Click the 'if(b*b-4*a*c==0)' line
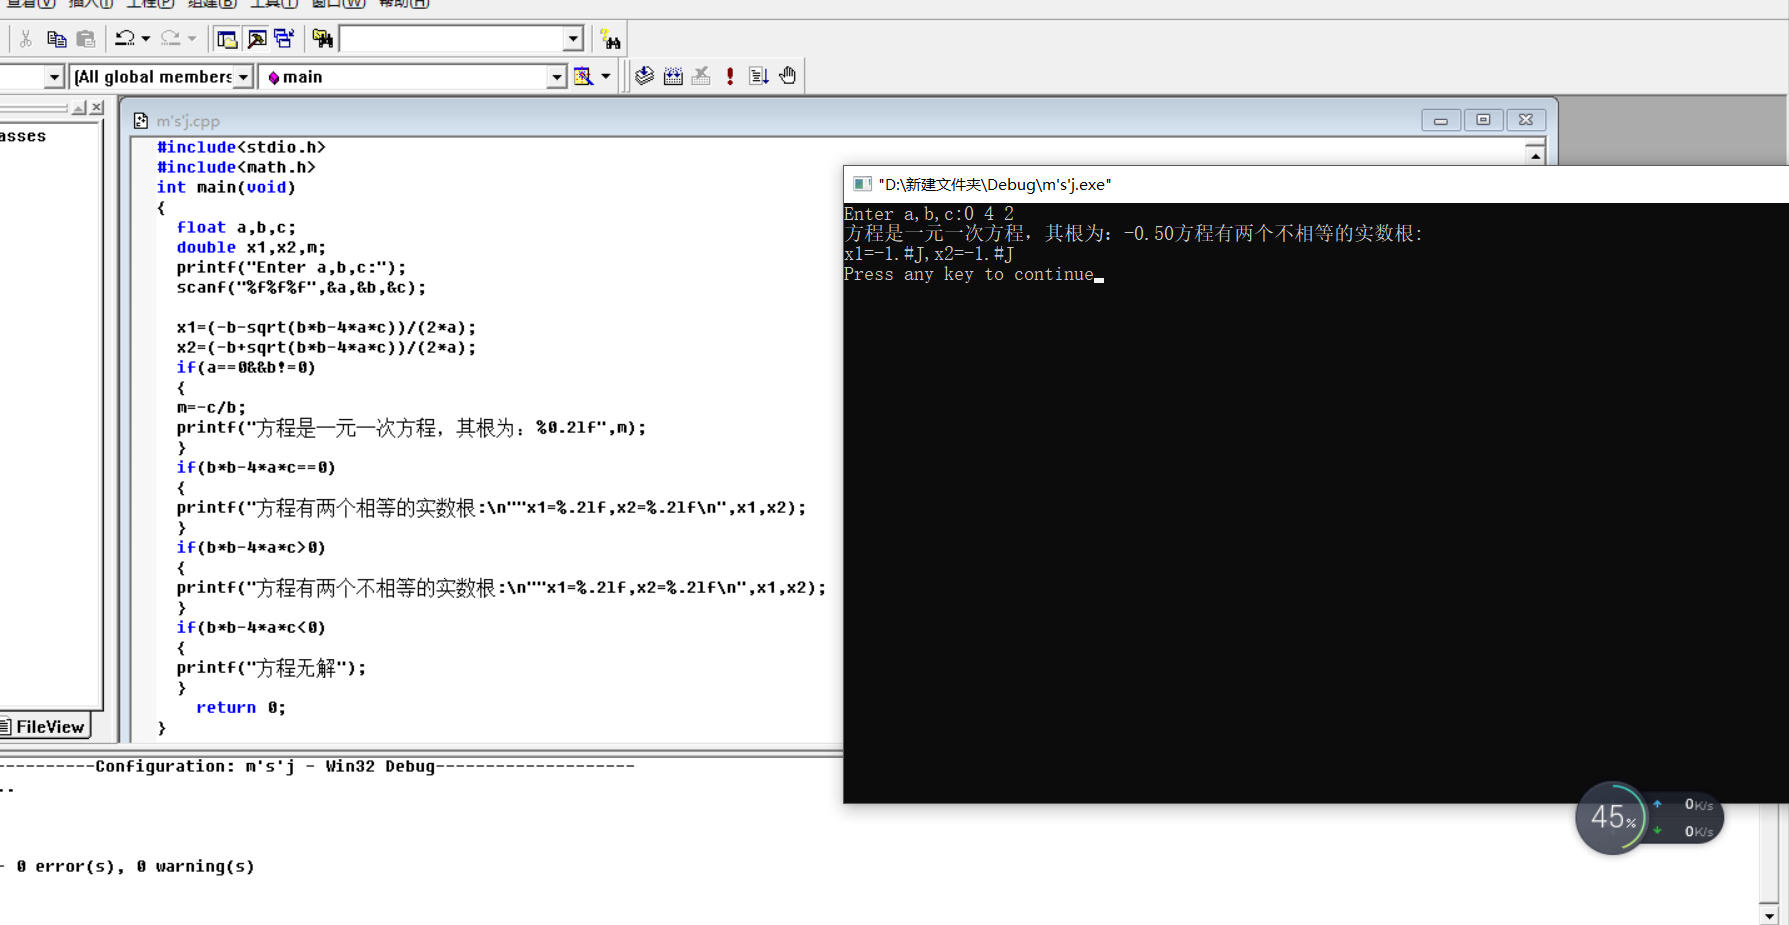1789x925 pixels. click(256, 467)
